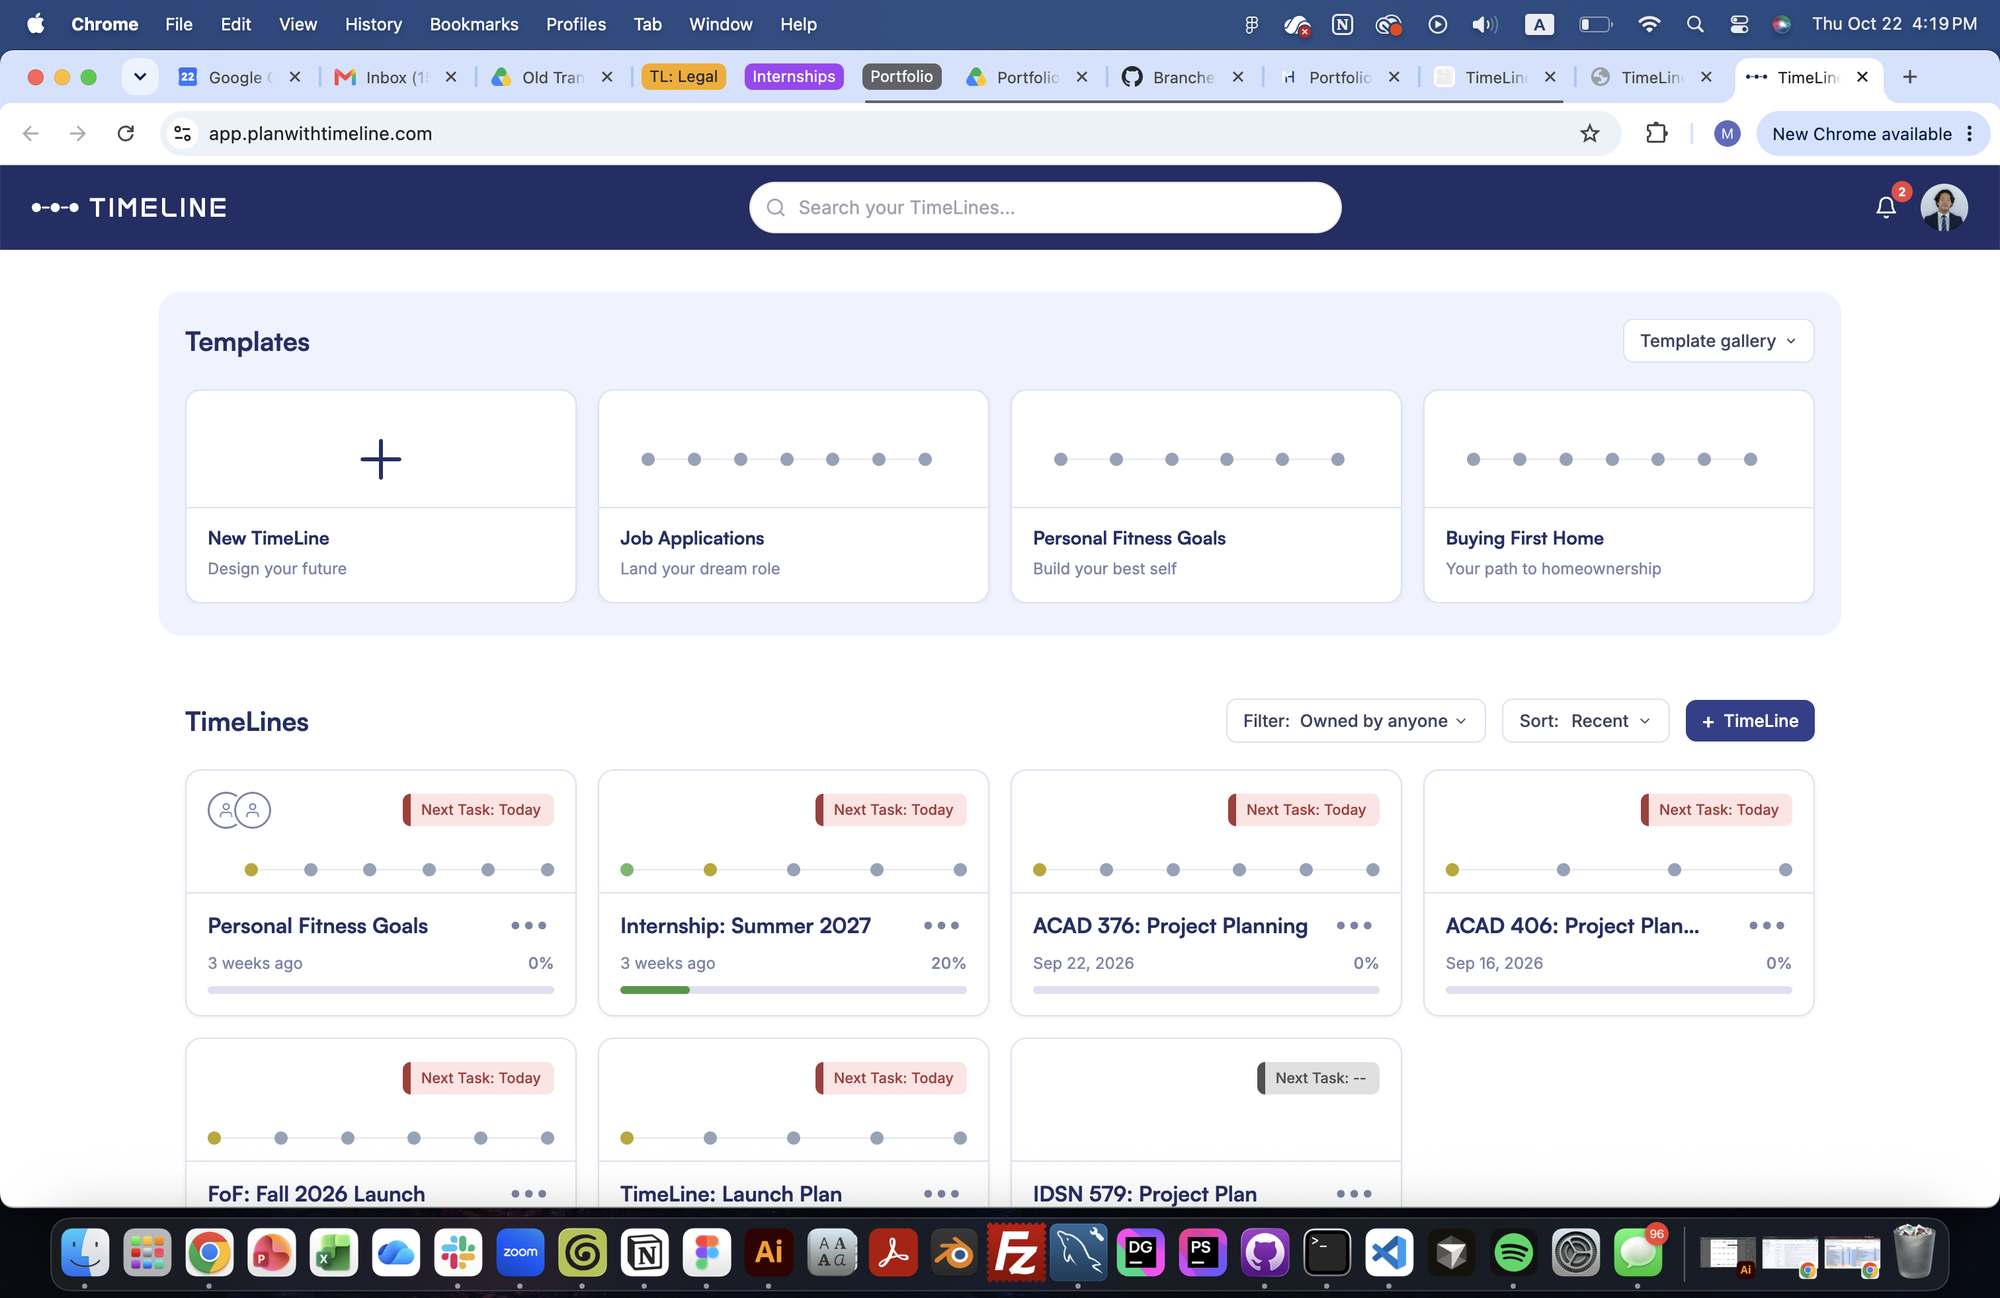Open Chrome extensions puzzle icon

coord(1657,134)
